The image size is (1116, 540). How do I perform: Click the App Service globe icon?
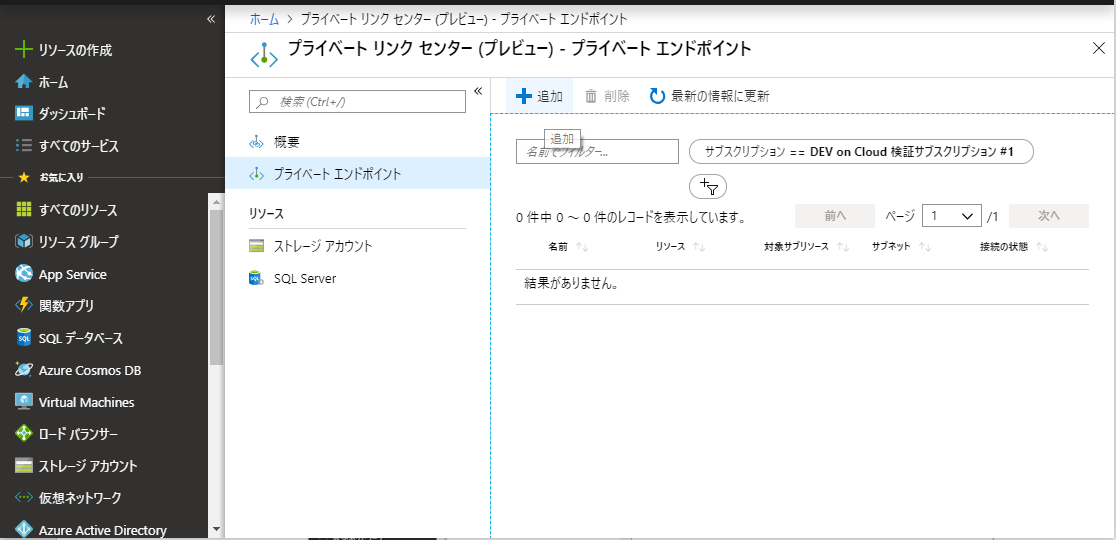(24, 274)
